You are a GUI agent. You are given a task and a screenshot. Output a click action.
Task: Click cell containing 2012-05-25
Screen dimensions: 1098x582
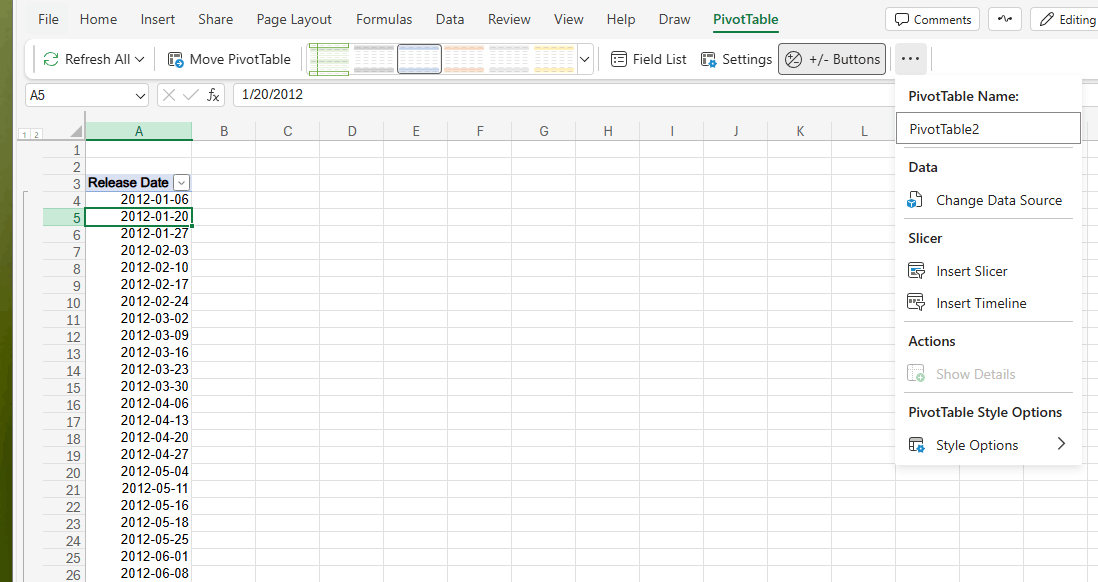139,539
